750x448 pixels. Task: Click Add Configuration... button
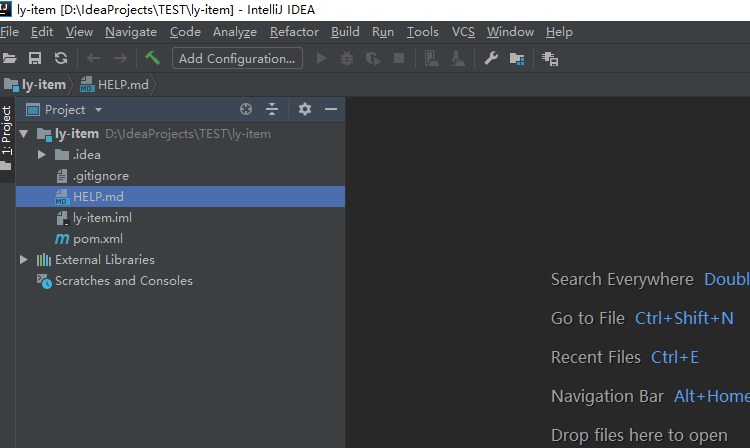[x=237, y=58]
